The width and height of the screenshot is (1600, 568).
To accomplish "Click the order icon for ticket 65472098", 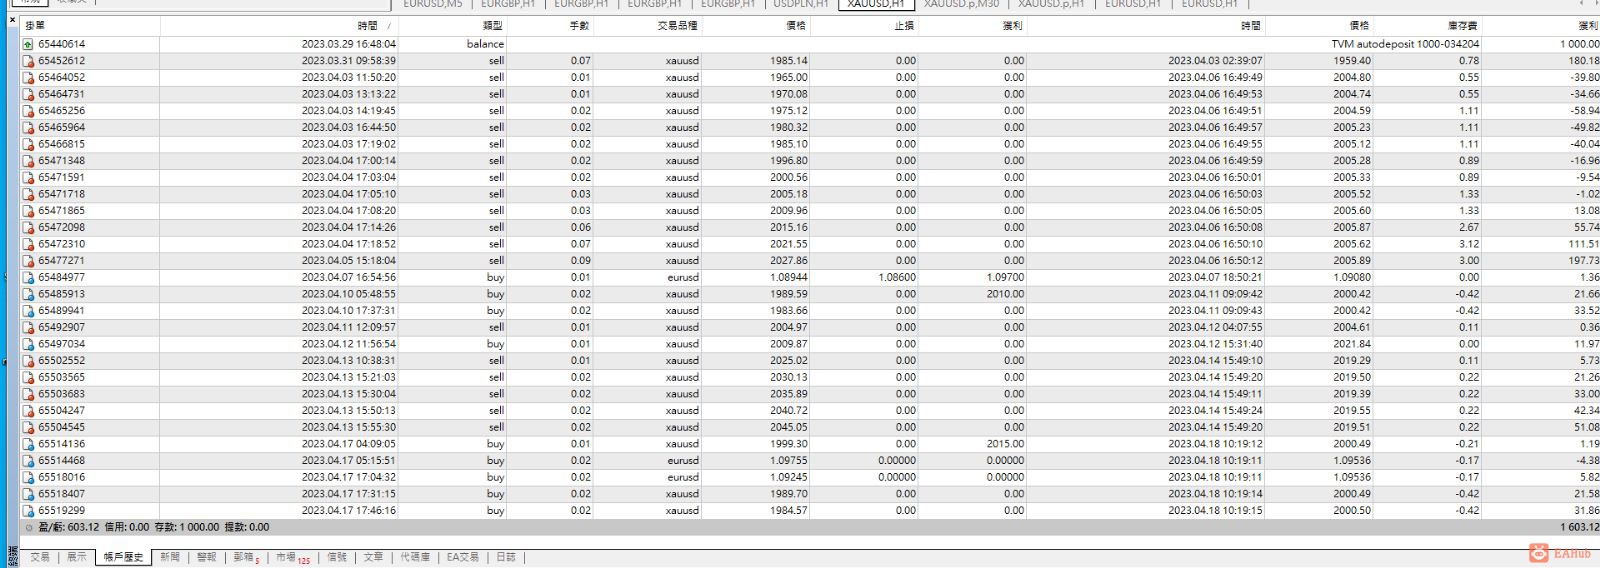I will [x=29, y=227].
